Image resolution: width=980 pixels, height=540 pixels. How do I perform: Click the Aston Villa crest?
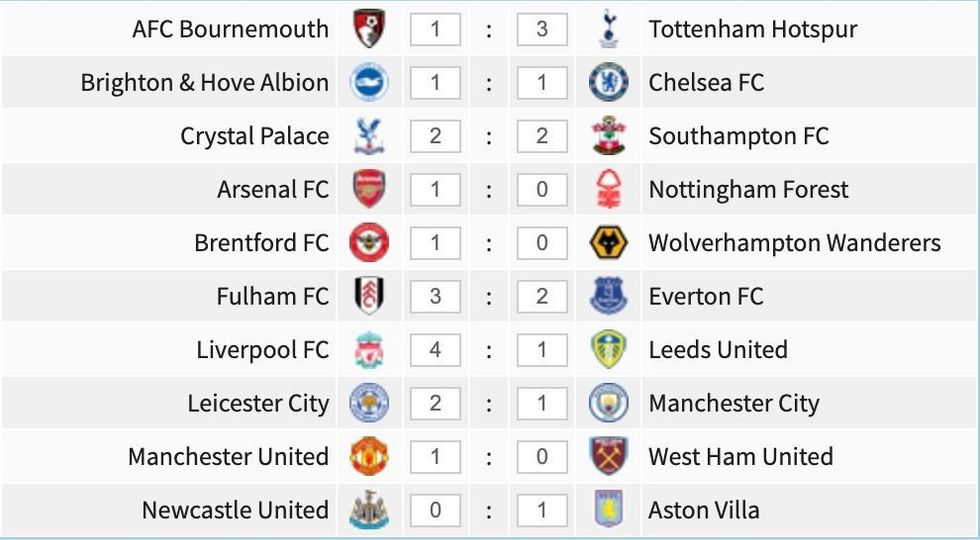608,510
